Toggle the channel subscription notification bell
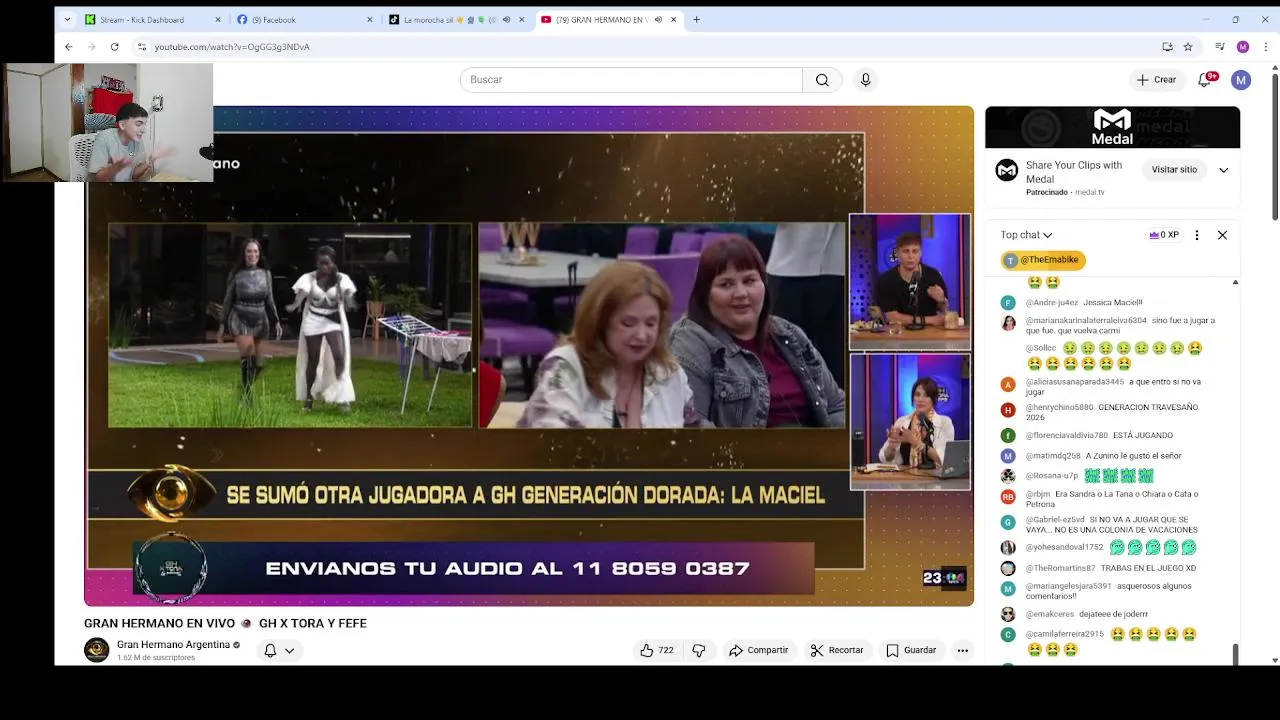The image size is (1280, 720). tap(270, 650)
